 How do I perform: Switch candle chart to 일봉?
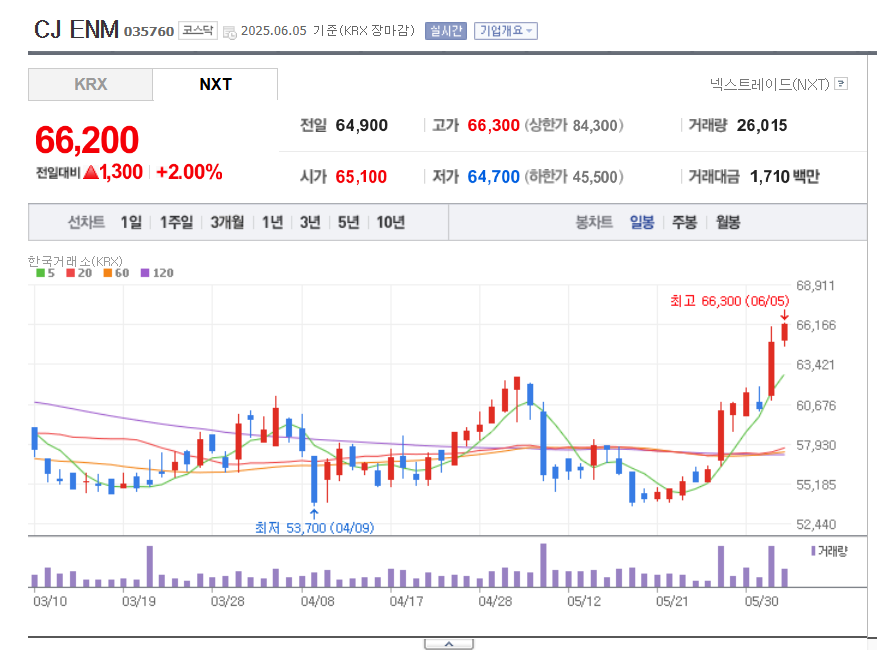[x=642, y=223]
